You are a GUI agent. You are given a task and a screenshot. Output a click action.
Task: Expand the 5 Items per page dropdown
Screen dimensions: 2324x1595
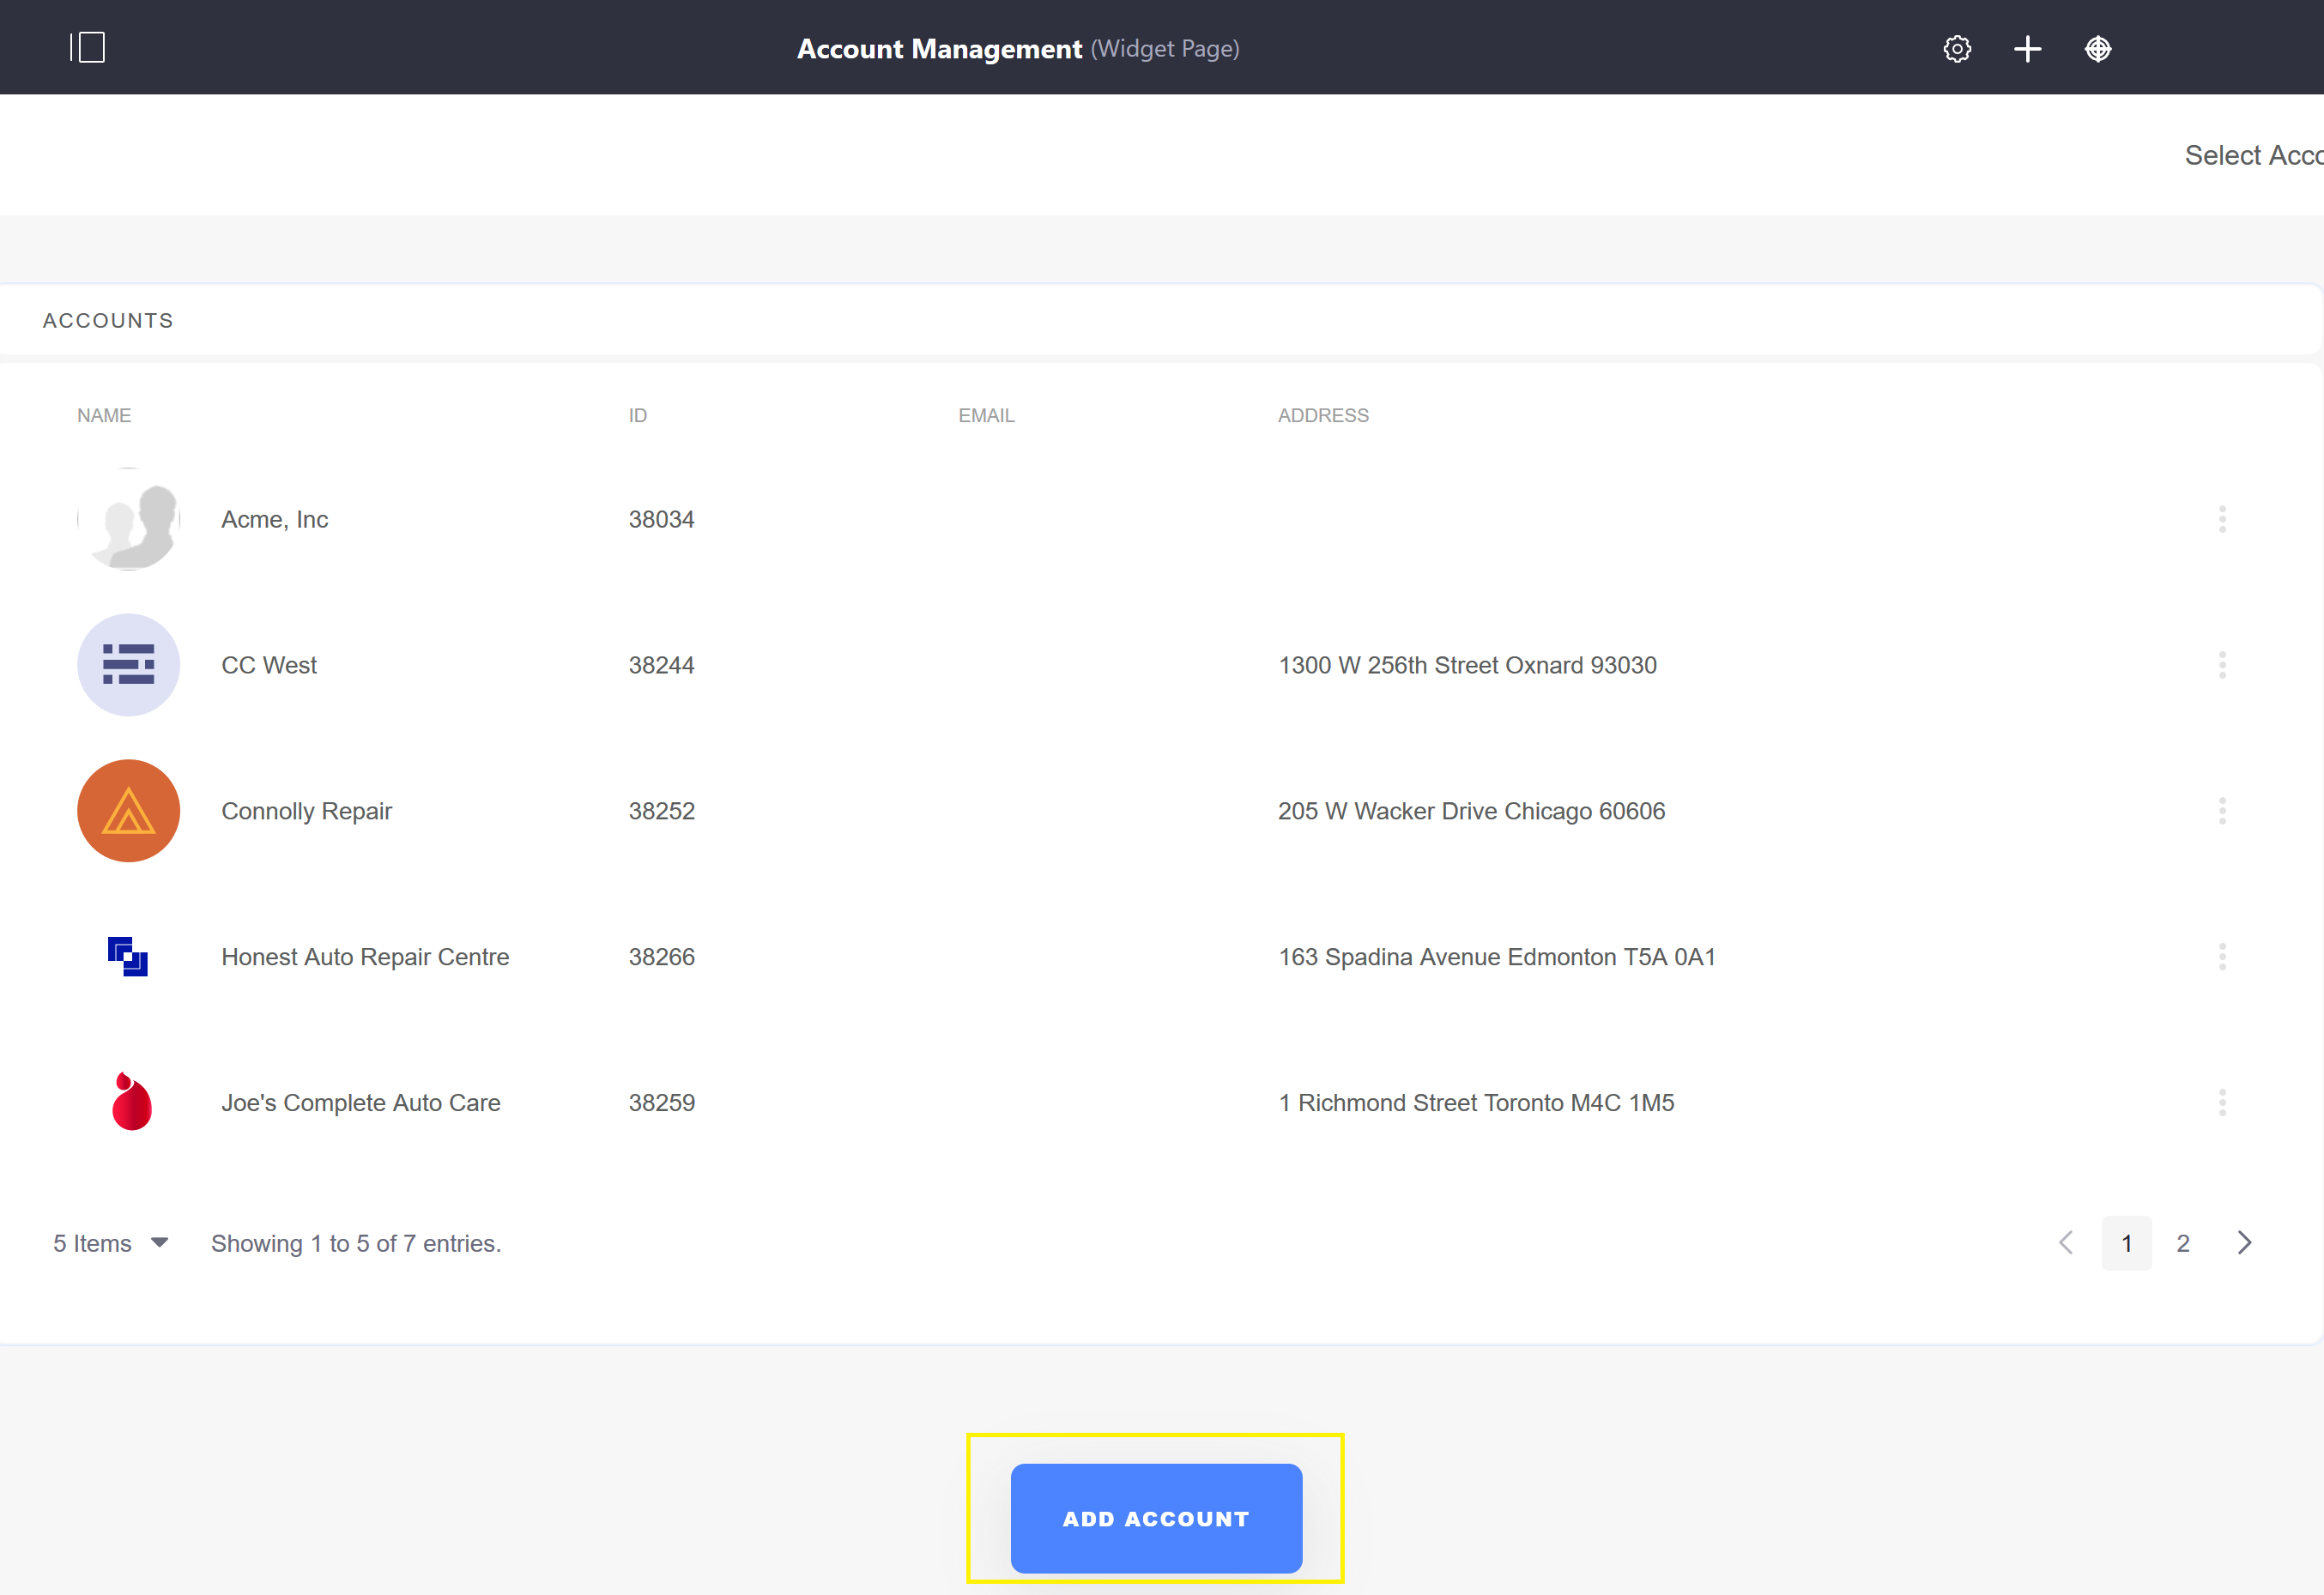(x=110, y=1243)
